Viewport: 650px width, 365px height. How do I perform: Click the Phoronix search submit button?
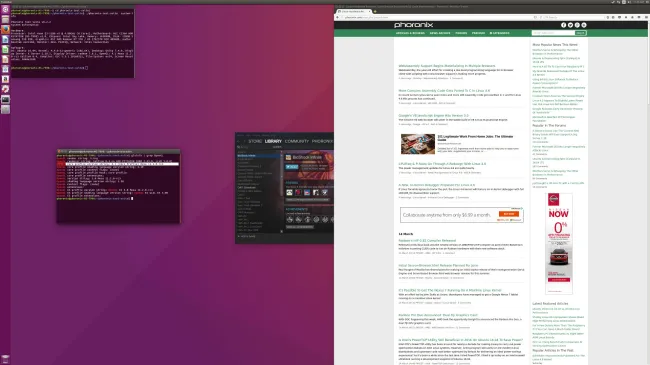[x=580, y=33]
